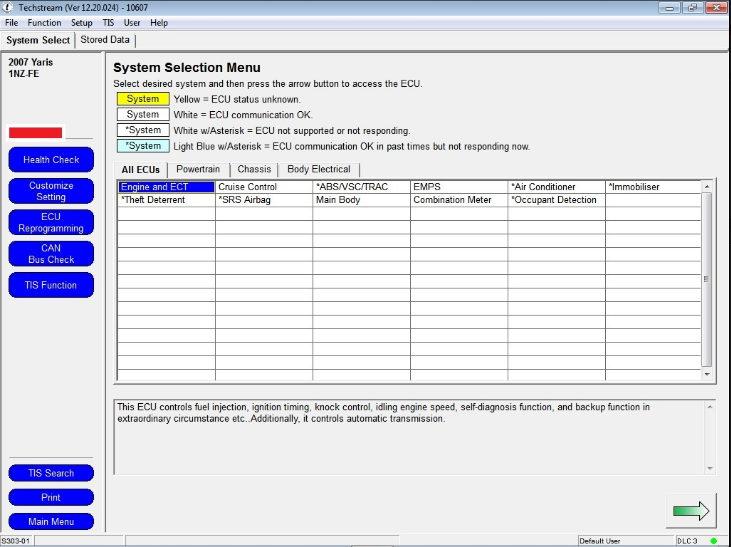
Task: Select Combination Meter system
Action: point(459,200)
